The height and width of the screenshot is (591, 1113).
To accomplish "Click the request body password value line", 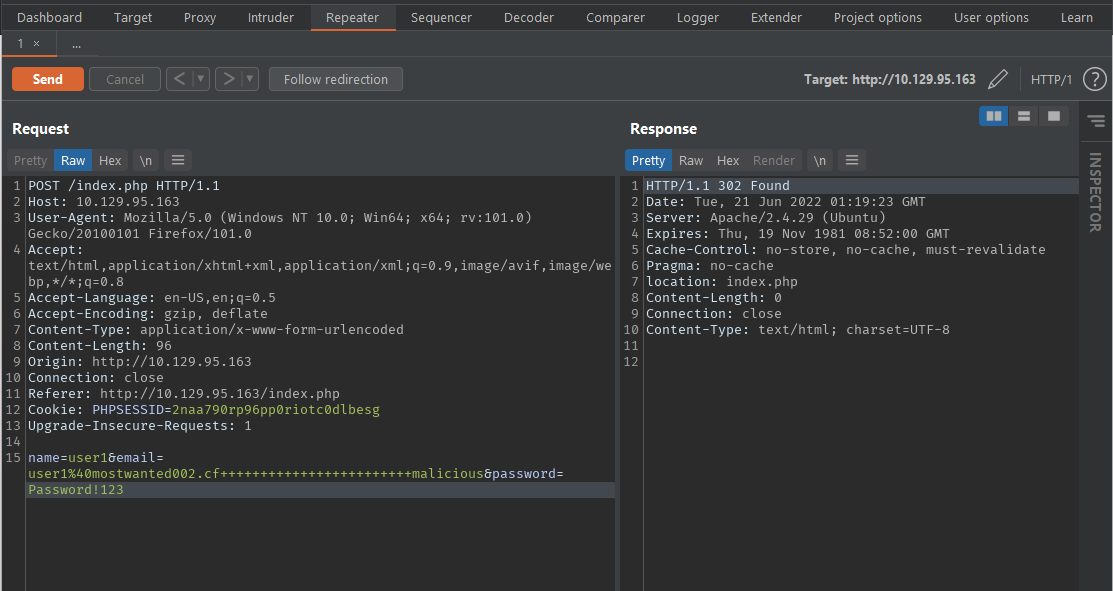I will (76, 490).
